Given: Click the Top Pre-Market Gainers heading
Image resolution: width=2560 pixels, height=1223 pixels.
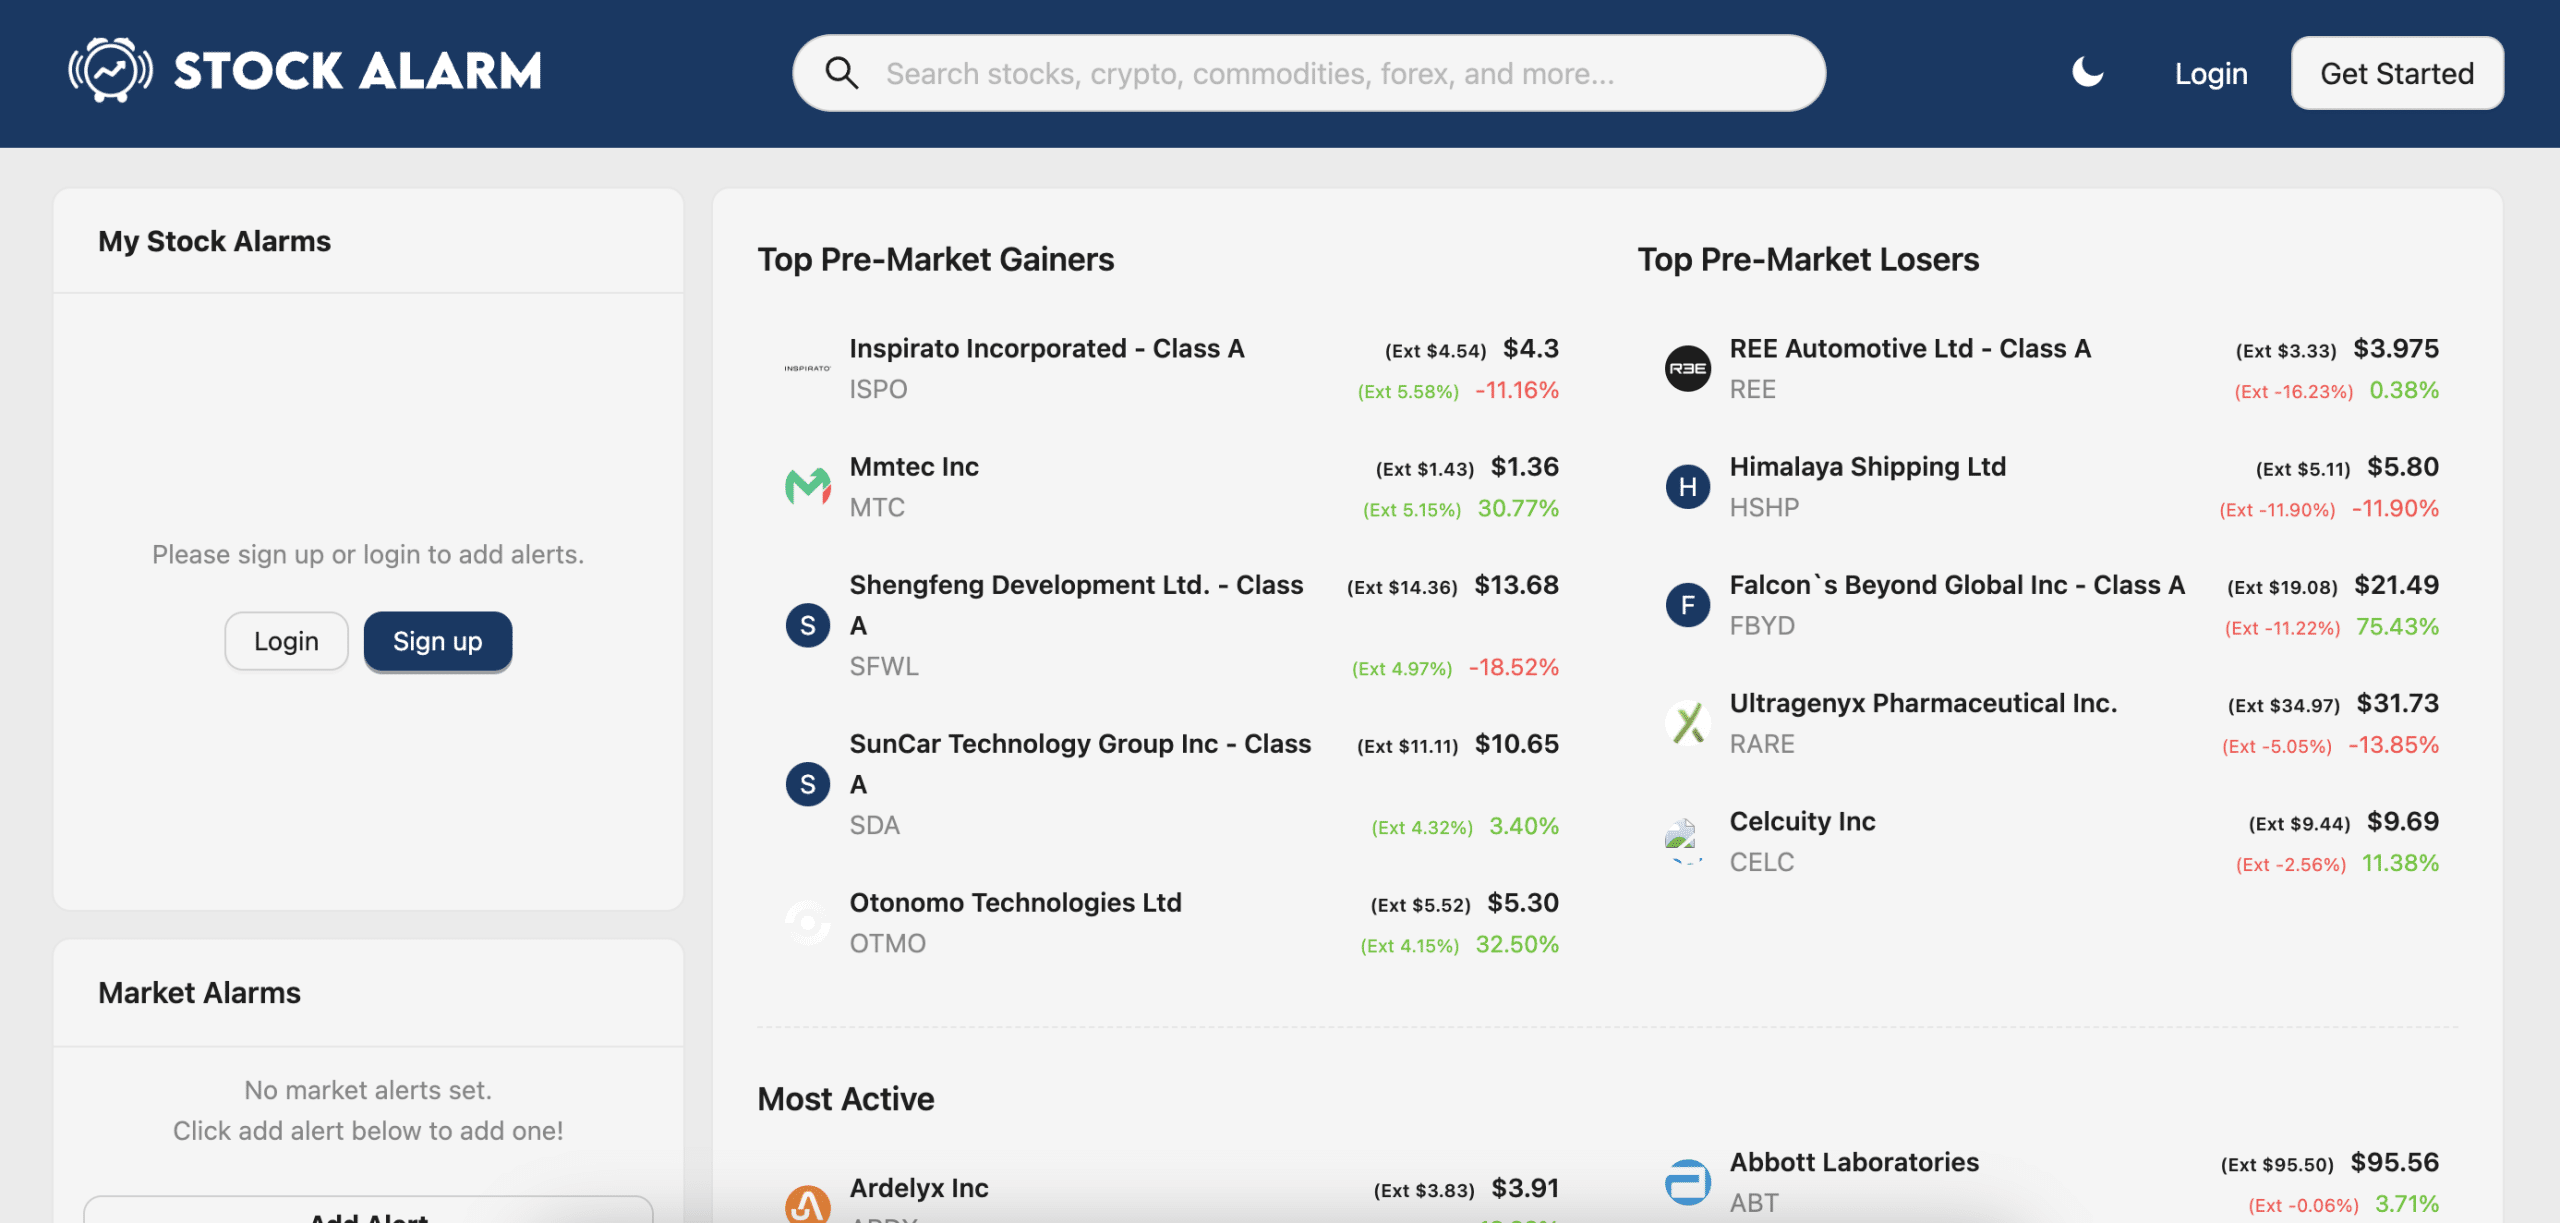Looking at the screenshot, I should pos(935,260).
